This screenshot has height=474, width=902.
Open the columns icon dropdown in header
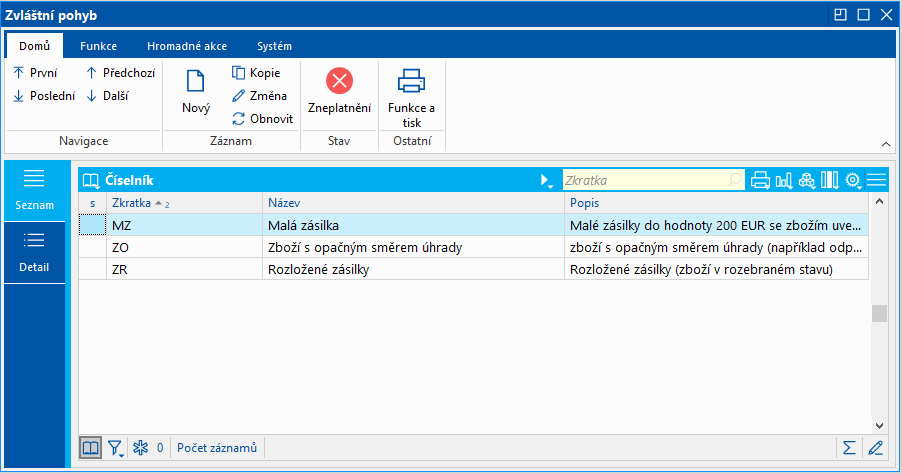coord(830,181)
